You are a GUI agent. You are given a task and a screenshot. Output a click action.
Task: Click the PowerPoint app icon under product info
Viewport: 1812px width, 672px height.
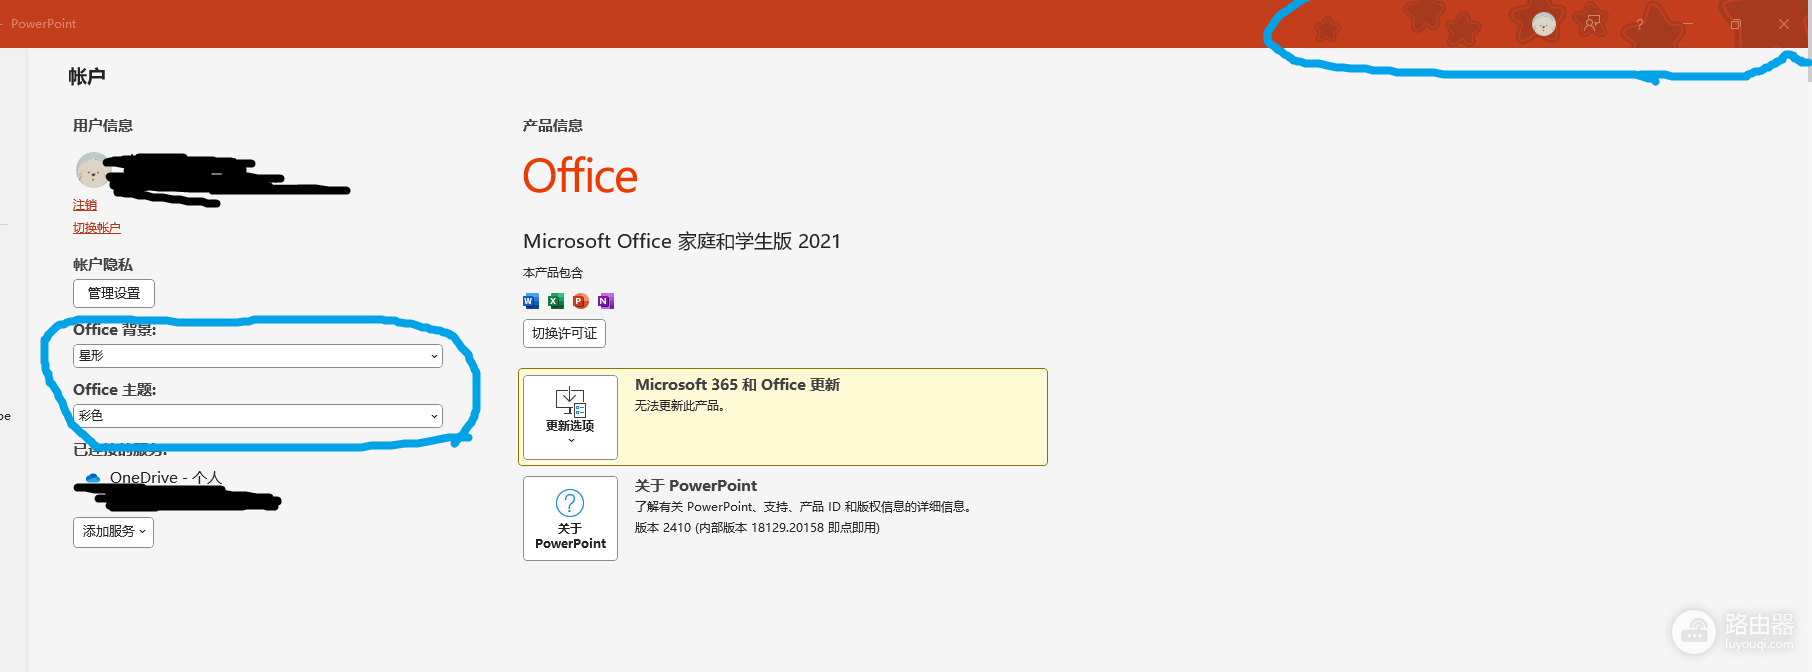[x=581, y=301]
